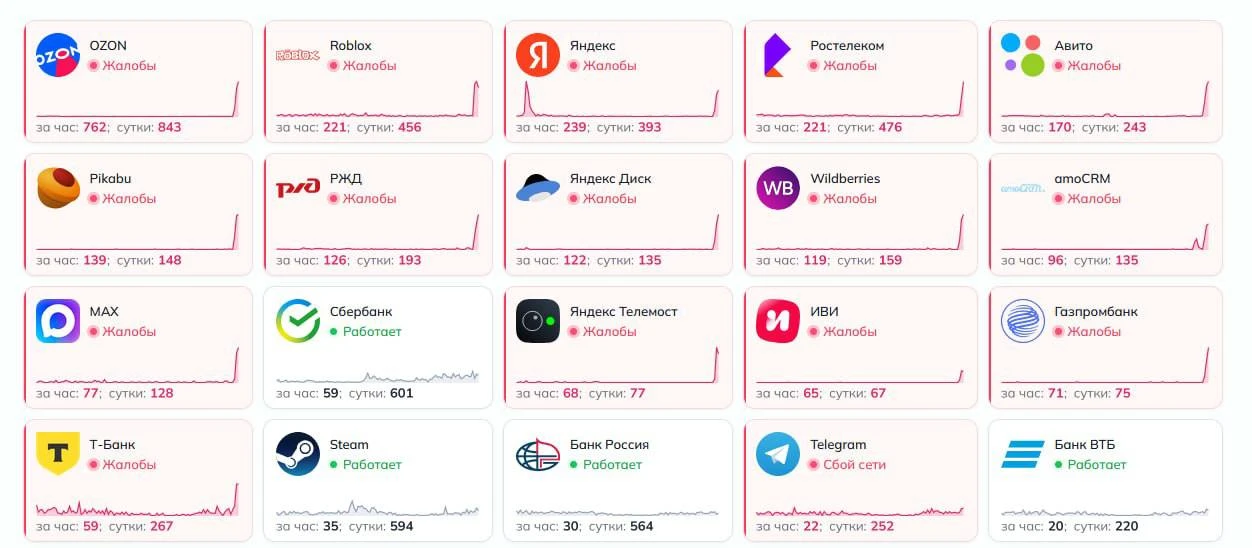Image resolution: width=1252 pixels, height=548 pixels.
Task: Select the РЖД red logo
Action: click(297, 188)
